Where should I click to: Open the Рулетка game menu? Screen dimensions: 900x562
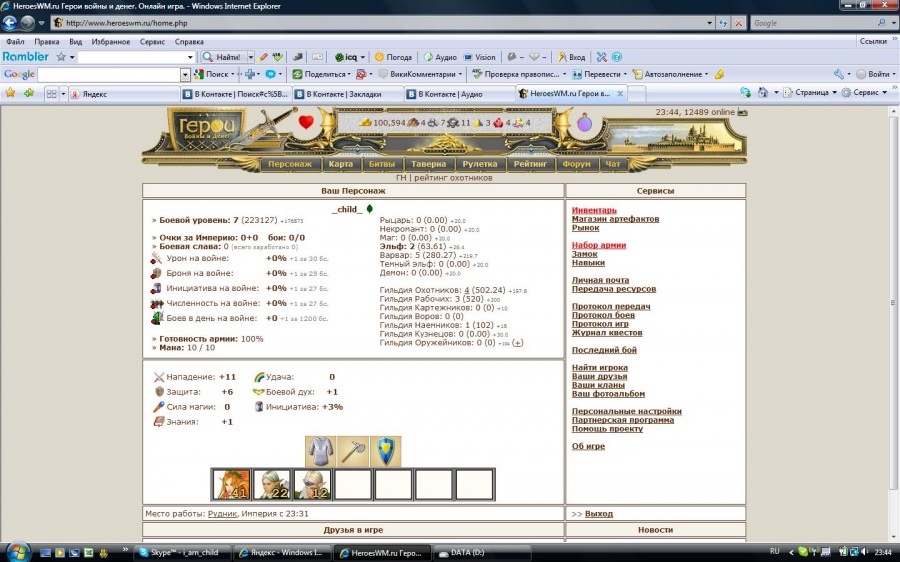pos(480,164)
